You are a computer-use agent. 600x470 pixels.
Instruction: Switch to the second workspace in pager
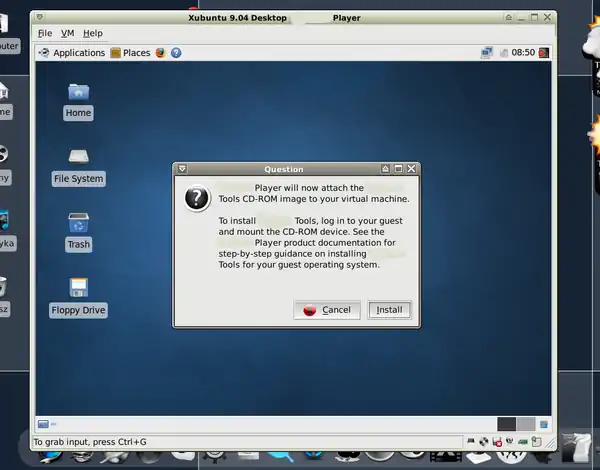[x=526, y=424]
